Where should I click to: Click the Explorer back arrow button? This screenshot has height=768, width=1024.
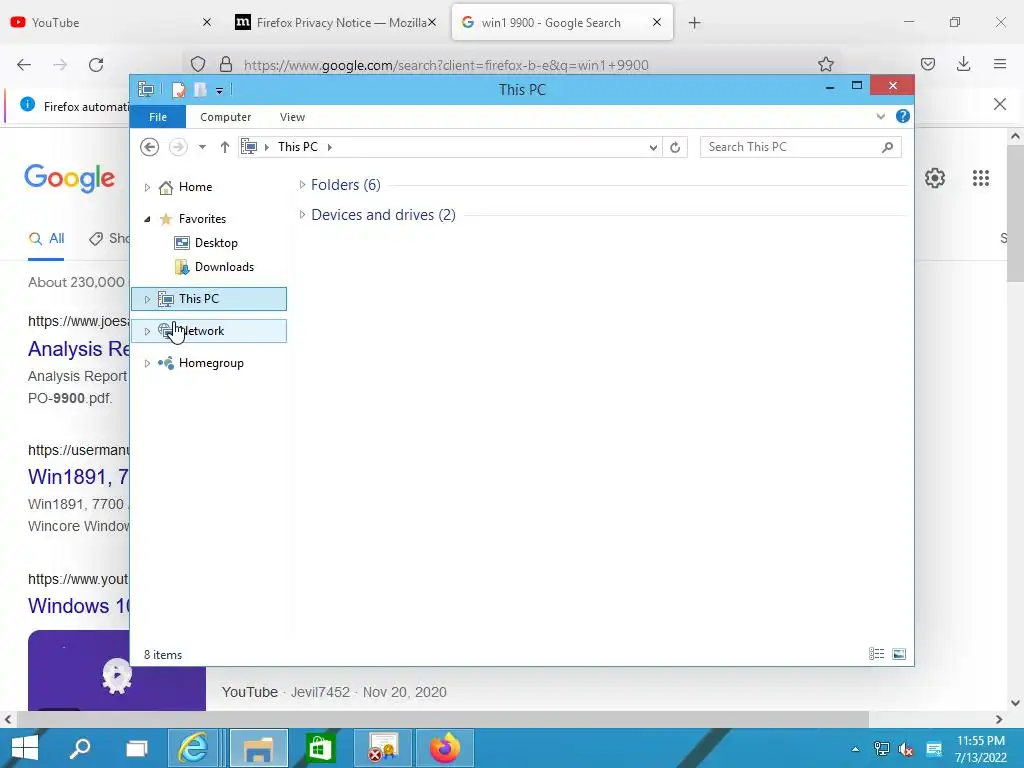click(150, 147)
